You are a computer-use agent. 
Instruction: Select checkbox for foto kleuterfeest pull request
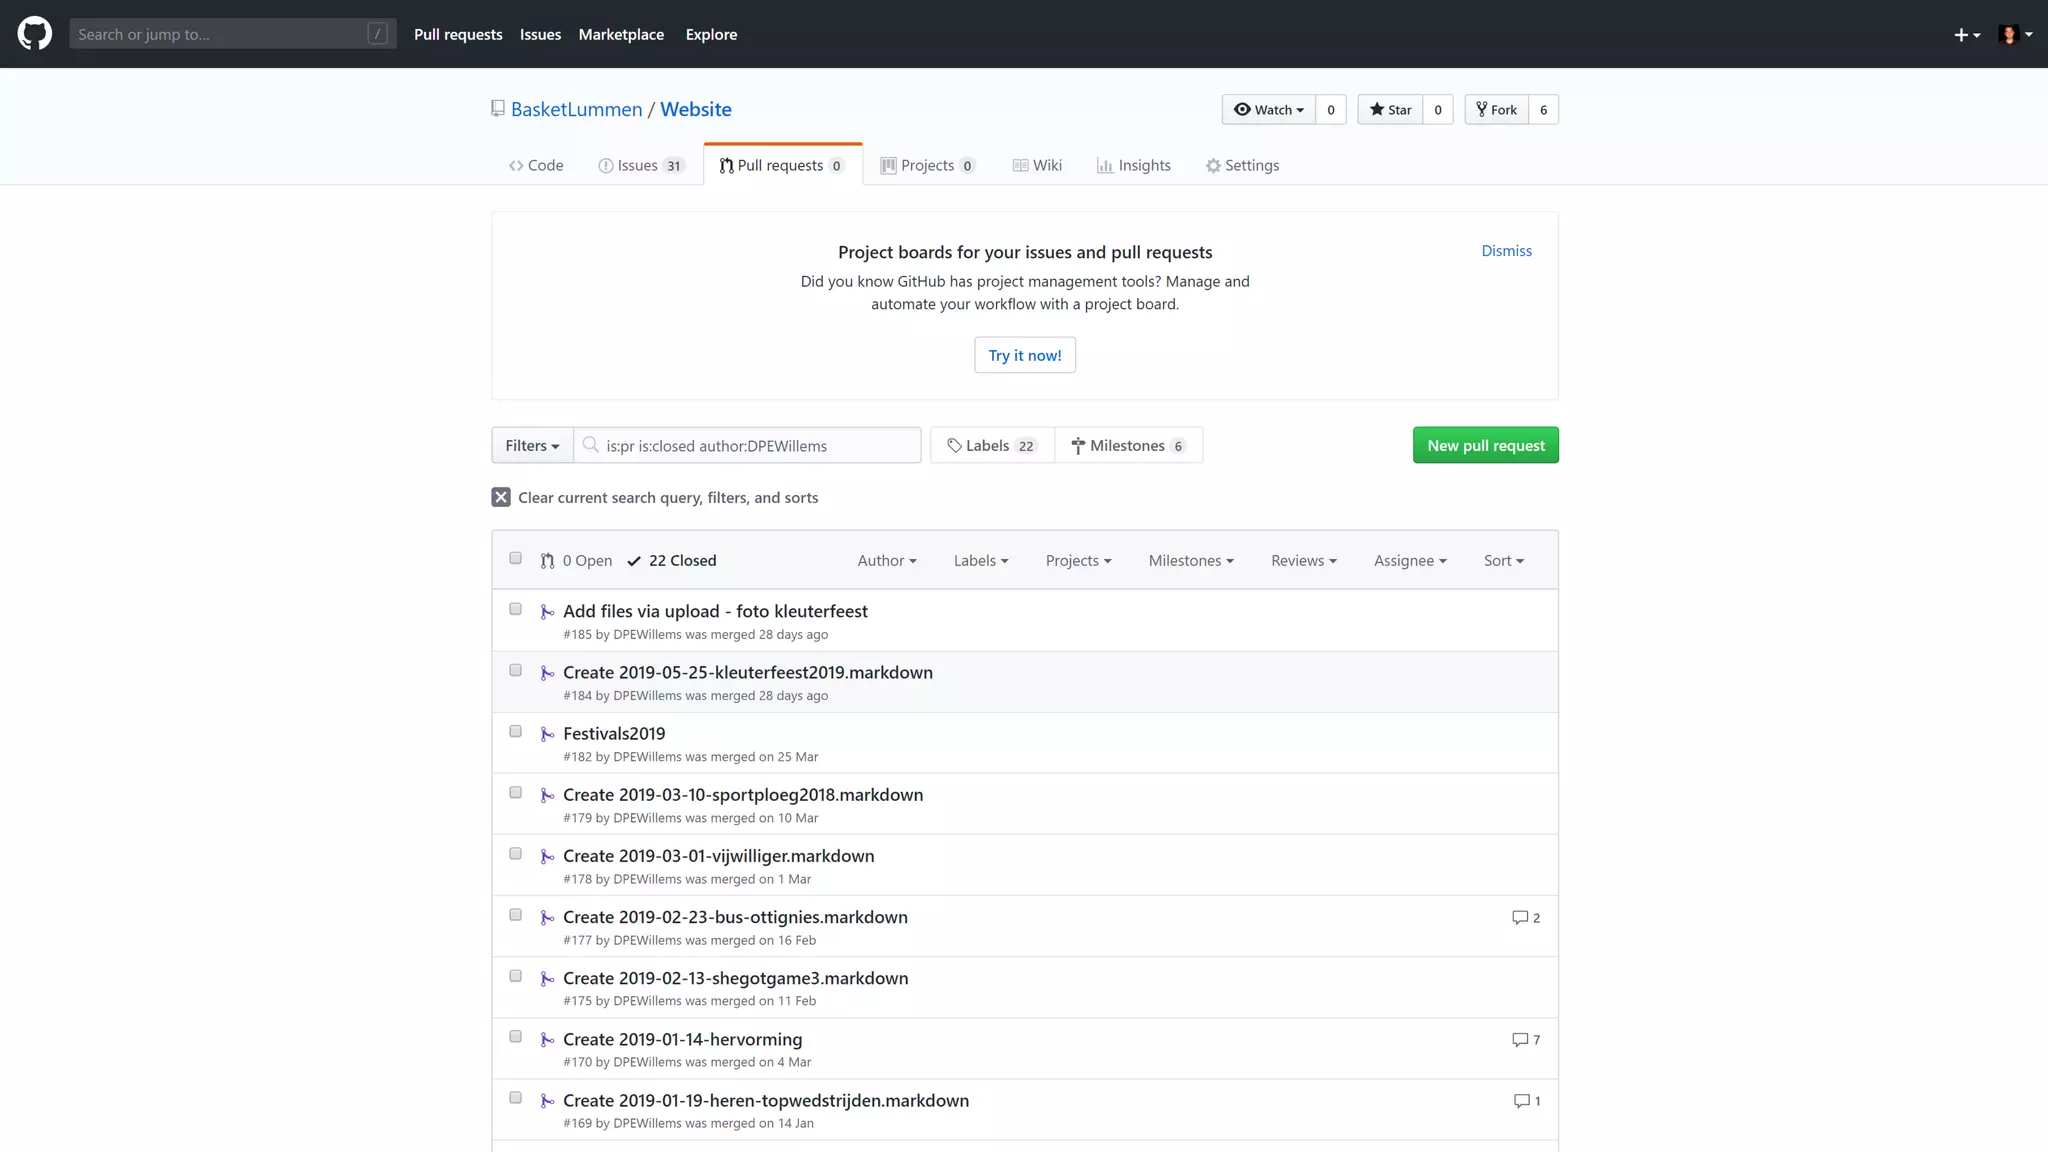pos(515,609)
